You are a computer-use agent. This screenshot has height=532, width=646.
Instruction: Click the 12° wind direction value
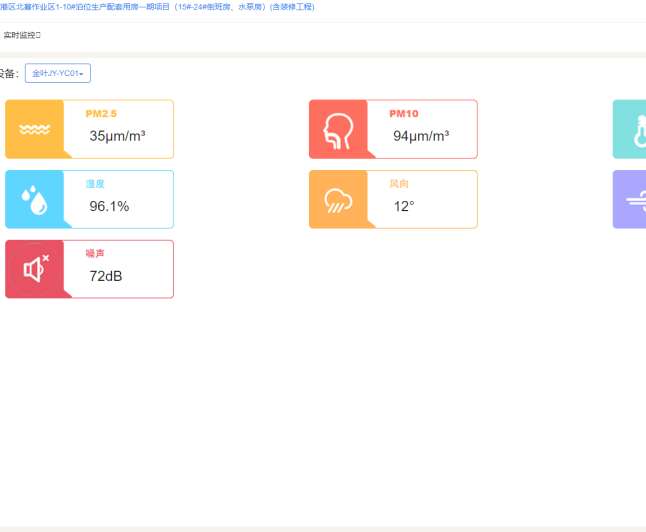pos(404,206)
